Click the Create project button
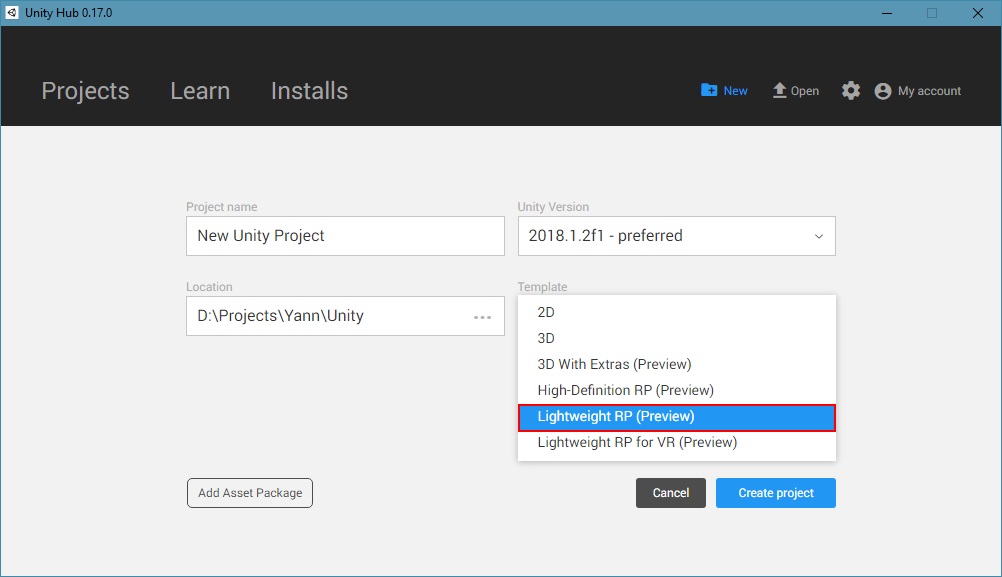Viewport: 1002px width, 577px height. pos(775,493)
